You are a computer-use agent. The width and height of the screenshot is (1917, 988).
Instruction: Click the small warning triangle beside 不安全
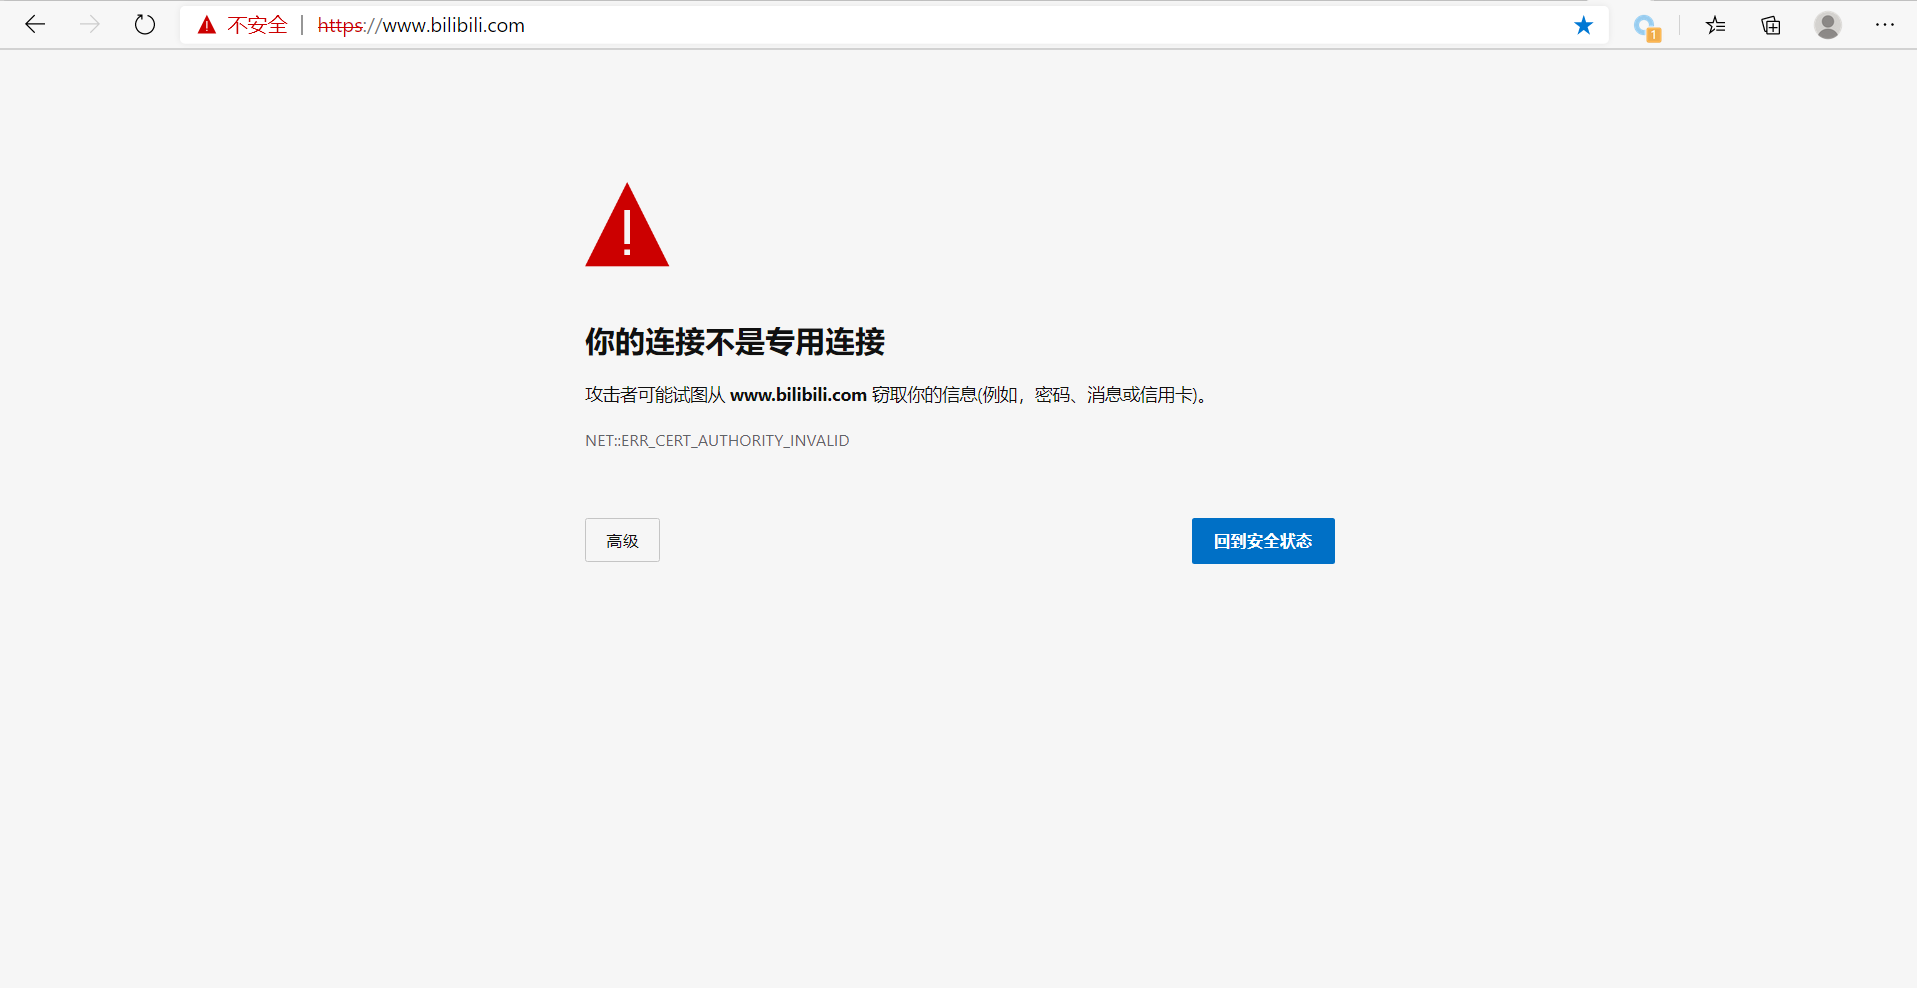pos(206,25)
